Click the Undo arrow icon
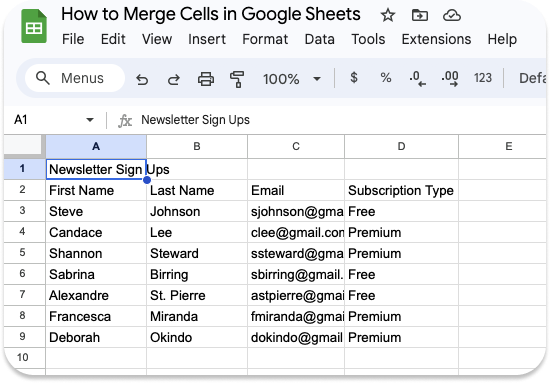The image size is (550, 383). [142, 79]
